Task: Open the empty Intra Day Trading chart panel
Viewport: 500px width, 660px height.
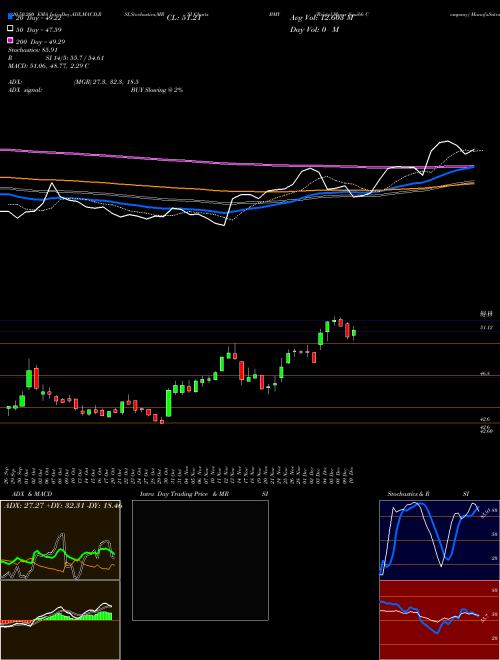Action: [200, 560]
